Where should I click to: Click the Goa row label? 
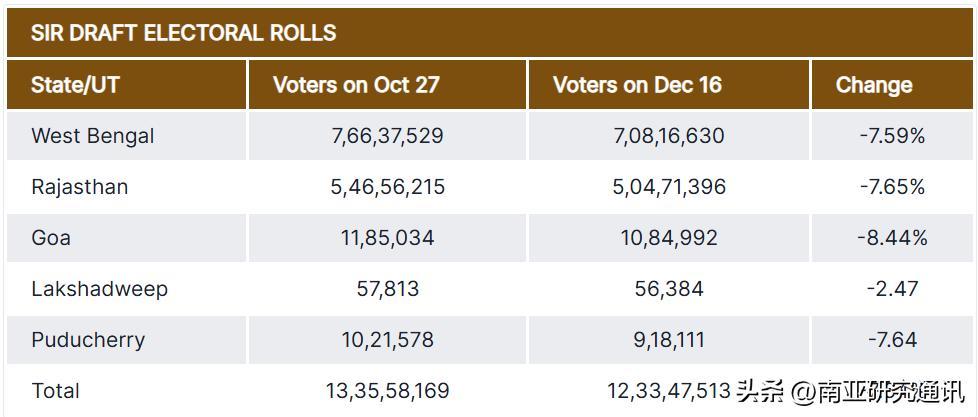[51, 238]
